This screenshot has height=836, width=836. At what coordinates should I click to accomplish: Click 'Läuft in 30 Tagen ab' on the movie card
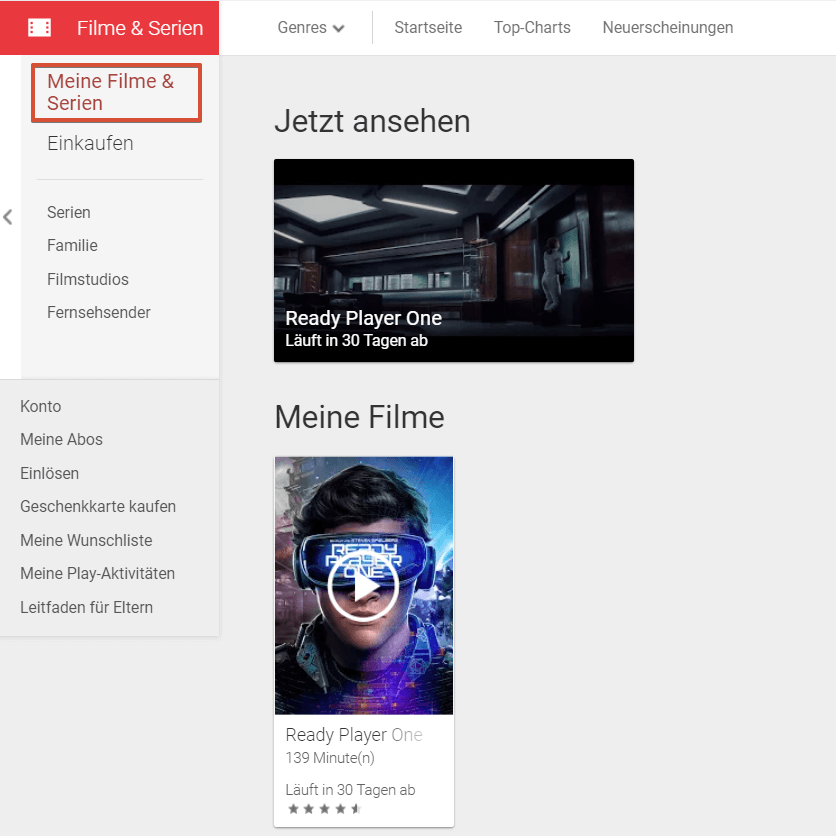click(x=350, y=790)
